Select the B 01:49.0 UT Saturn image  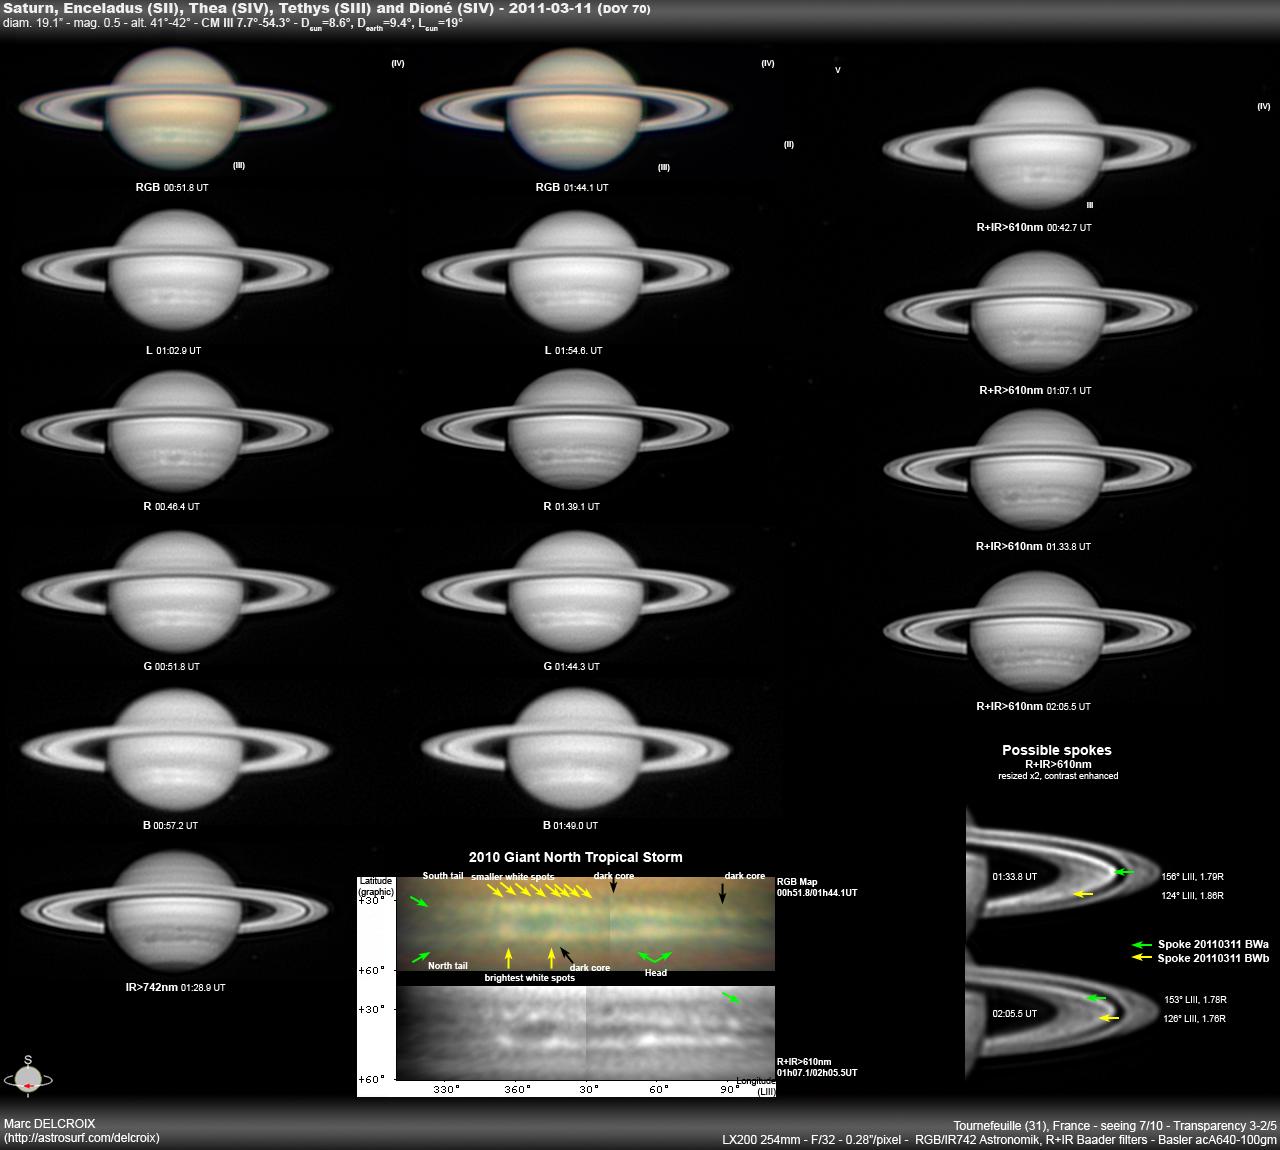(575, 750)
